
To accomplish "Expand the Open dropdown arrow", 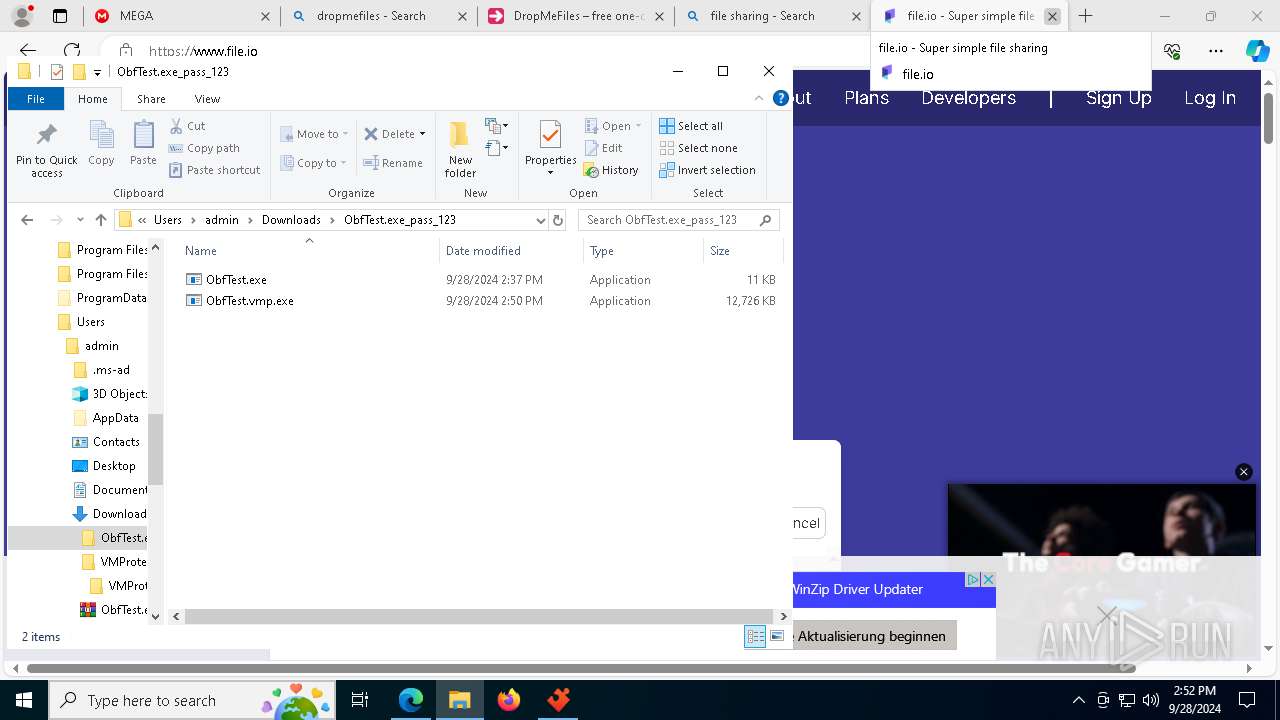I will pyautogui.click(x=638, y=126).
